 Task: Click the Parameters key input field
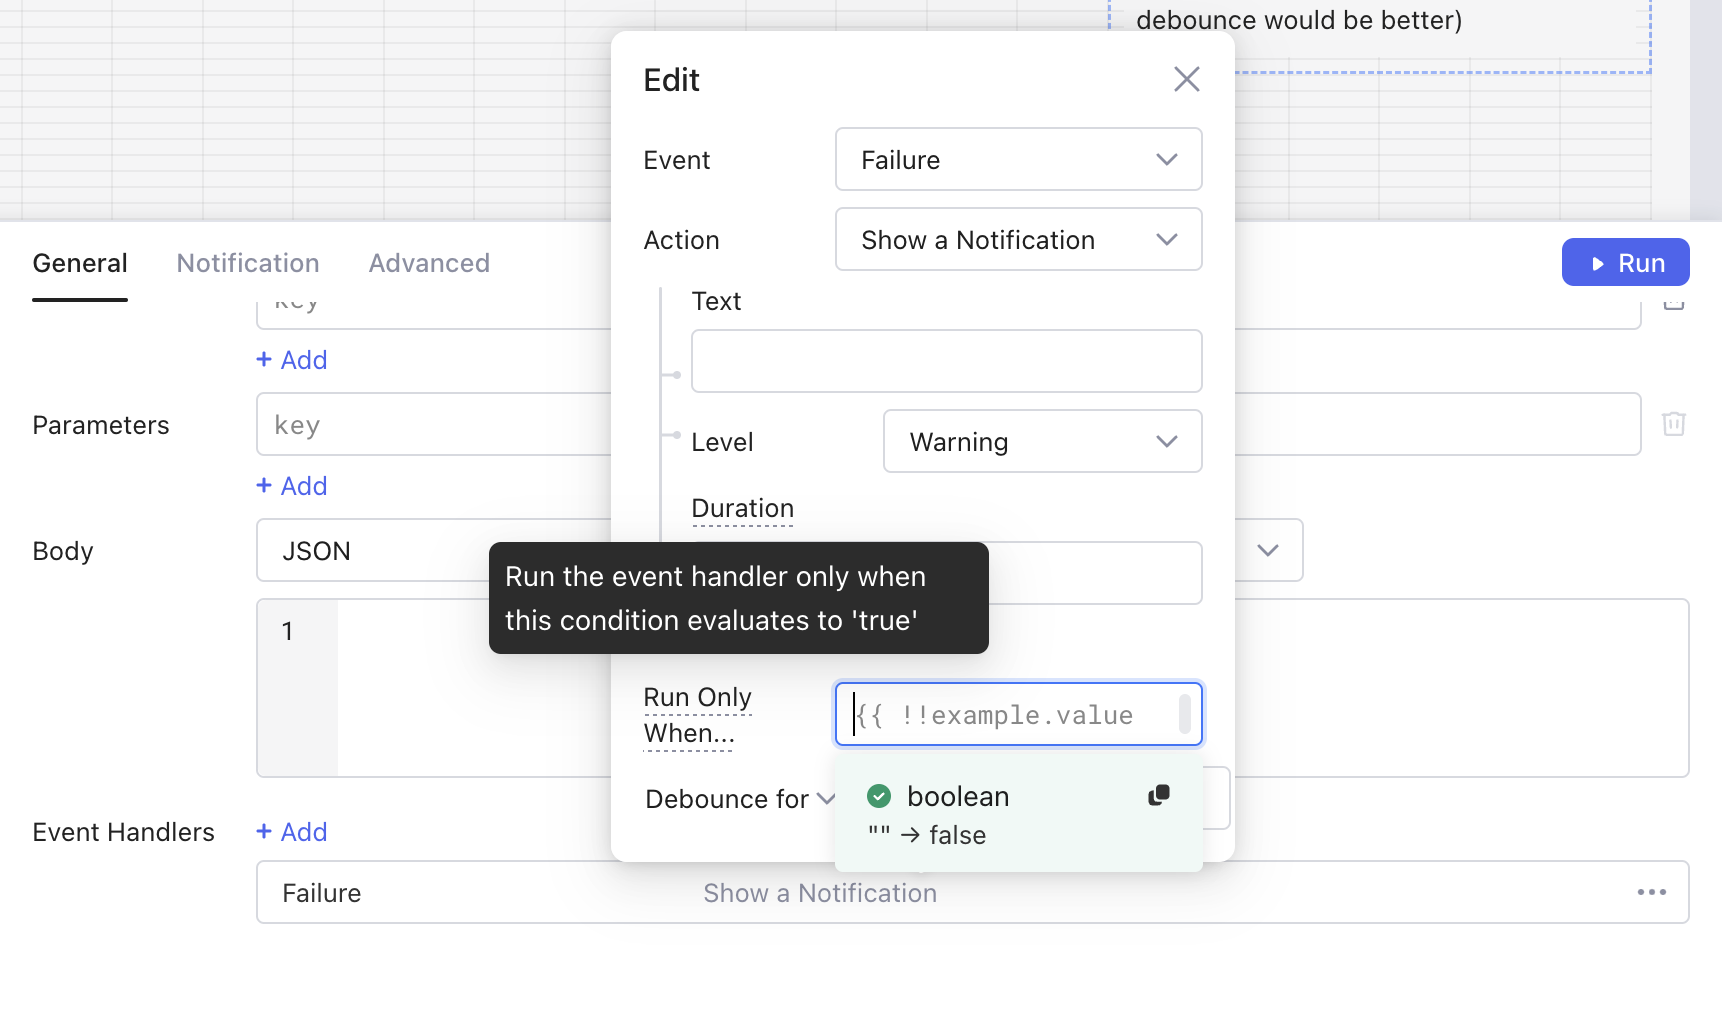[432, 425]
